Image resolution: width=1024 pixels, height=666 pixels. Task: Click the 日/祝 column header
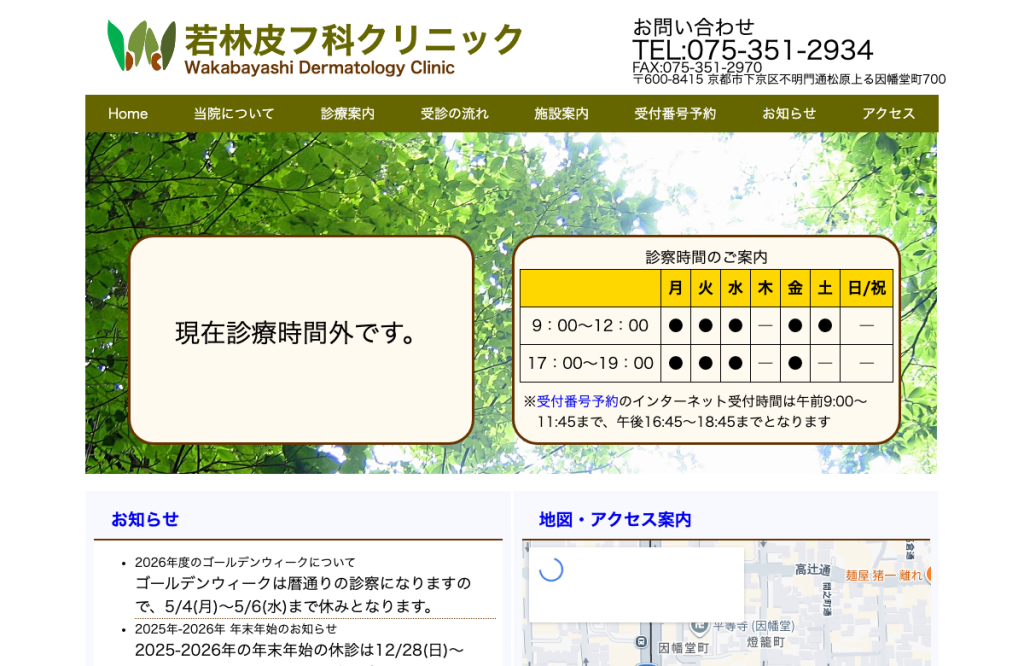pos(867,288)
